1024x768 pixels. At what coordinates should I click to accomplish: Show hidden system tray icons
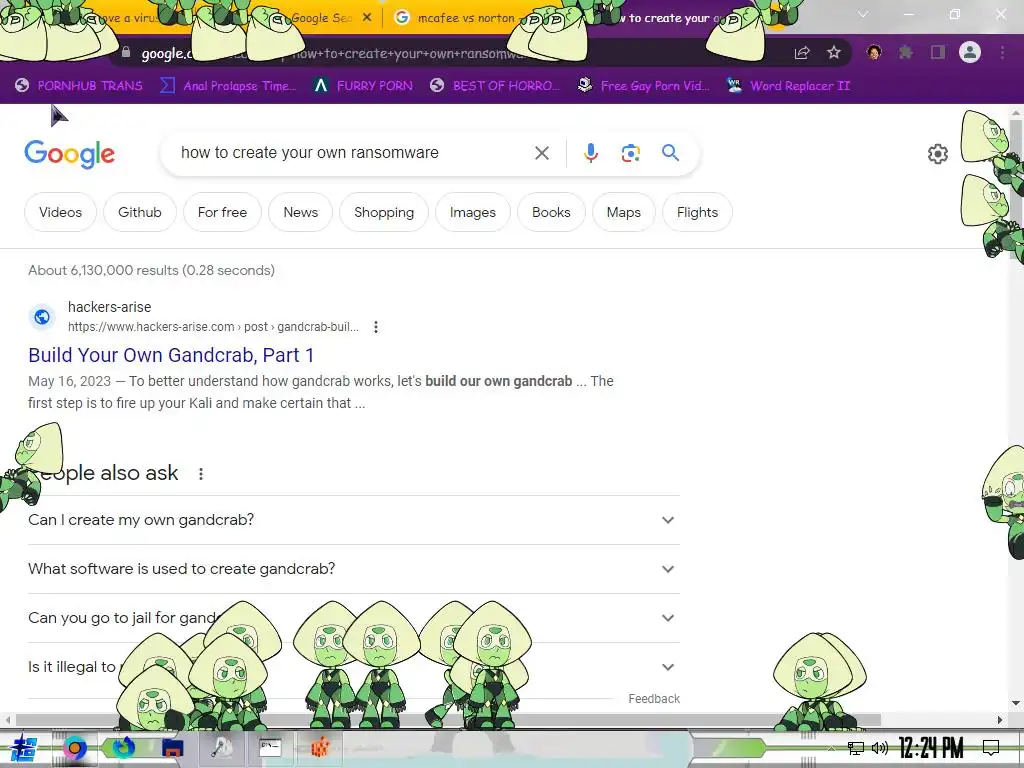[831, 748]
